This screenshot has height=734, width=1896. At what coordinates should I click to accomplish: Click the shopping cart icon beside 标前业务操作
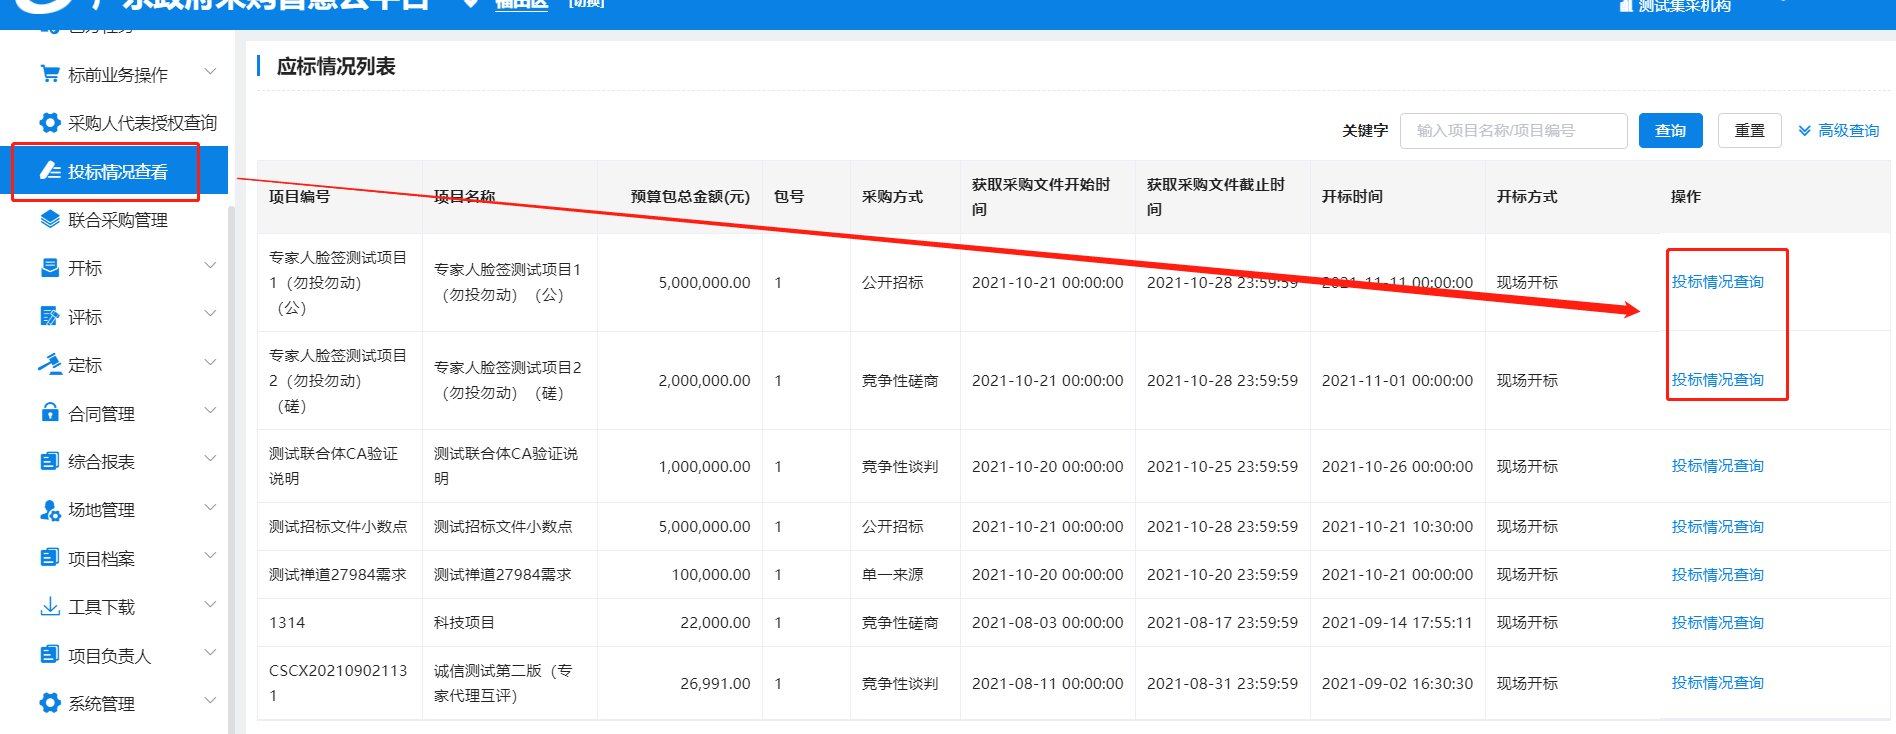[49, 74]
